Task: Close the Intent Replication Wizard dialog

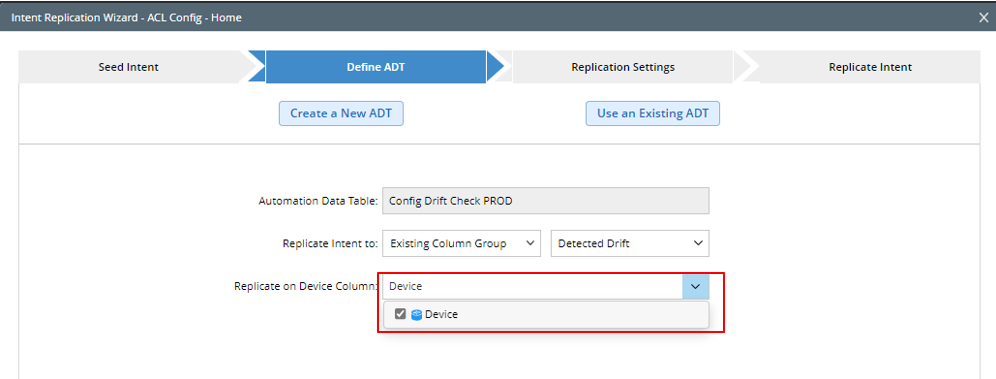Action: click(983, 18)
